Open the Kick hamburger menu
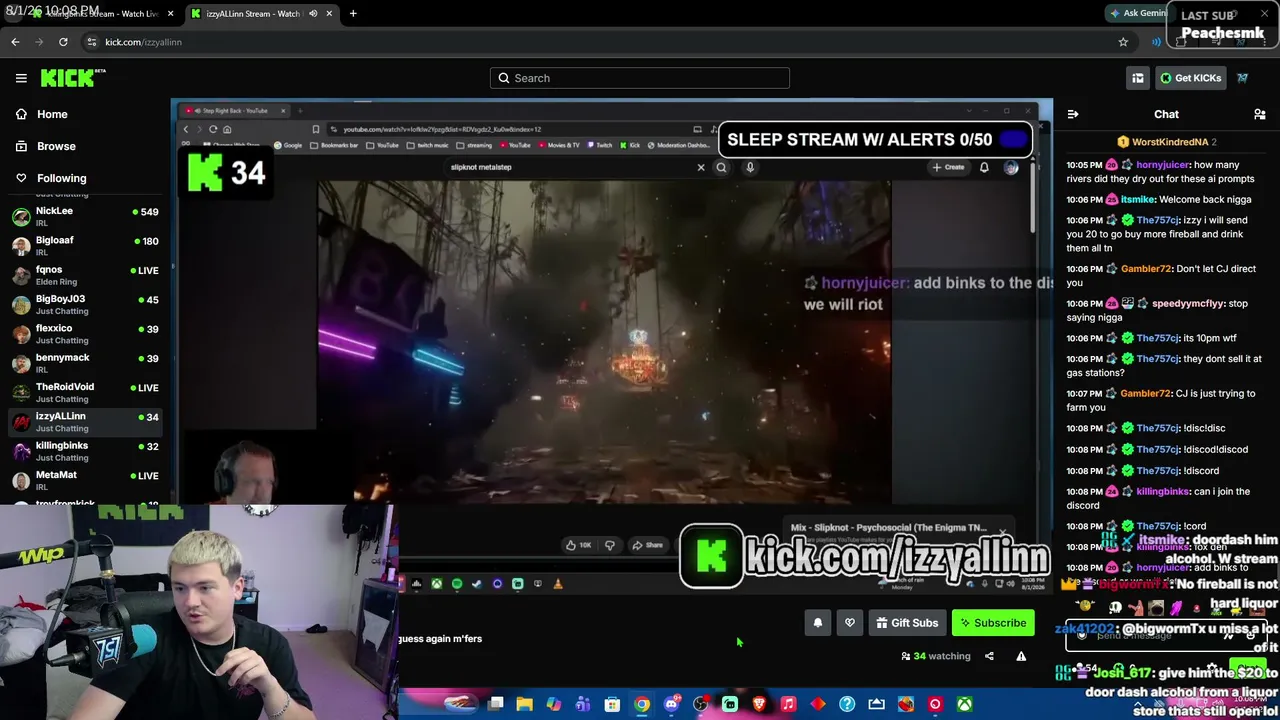Screen dimensions: 1280x720 pyautogui.click(x=21, y=78)
